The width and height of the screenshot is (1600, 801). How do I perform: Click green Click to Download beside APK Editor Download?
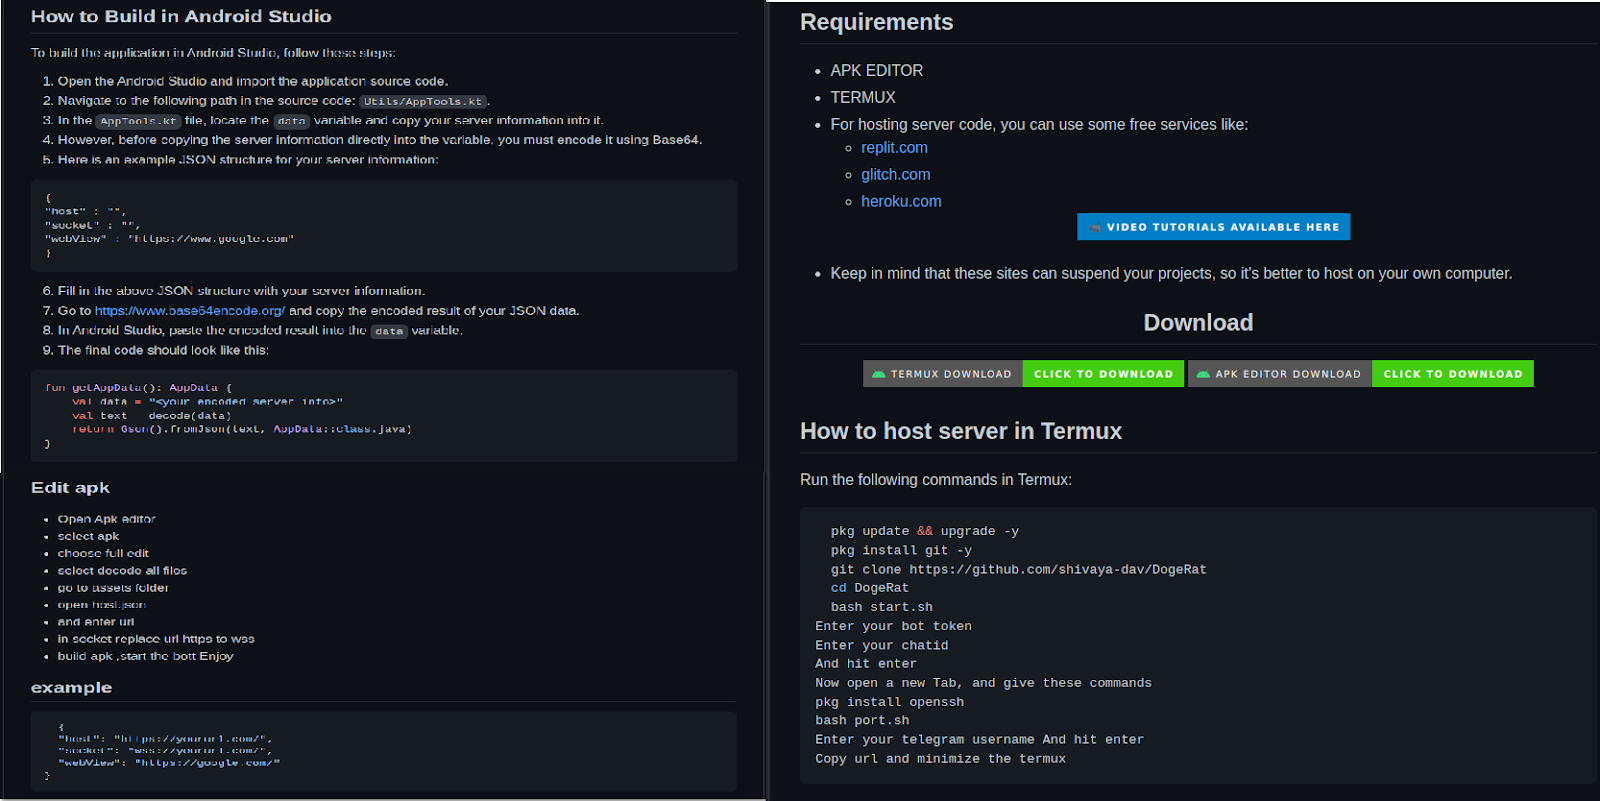pos(1453,374)
